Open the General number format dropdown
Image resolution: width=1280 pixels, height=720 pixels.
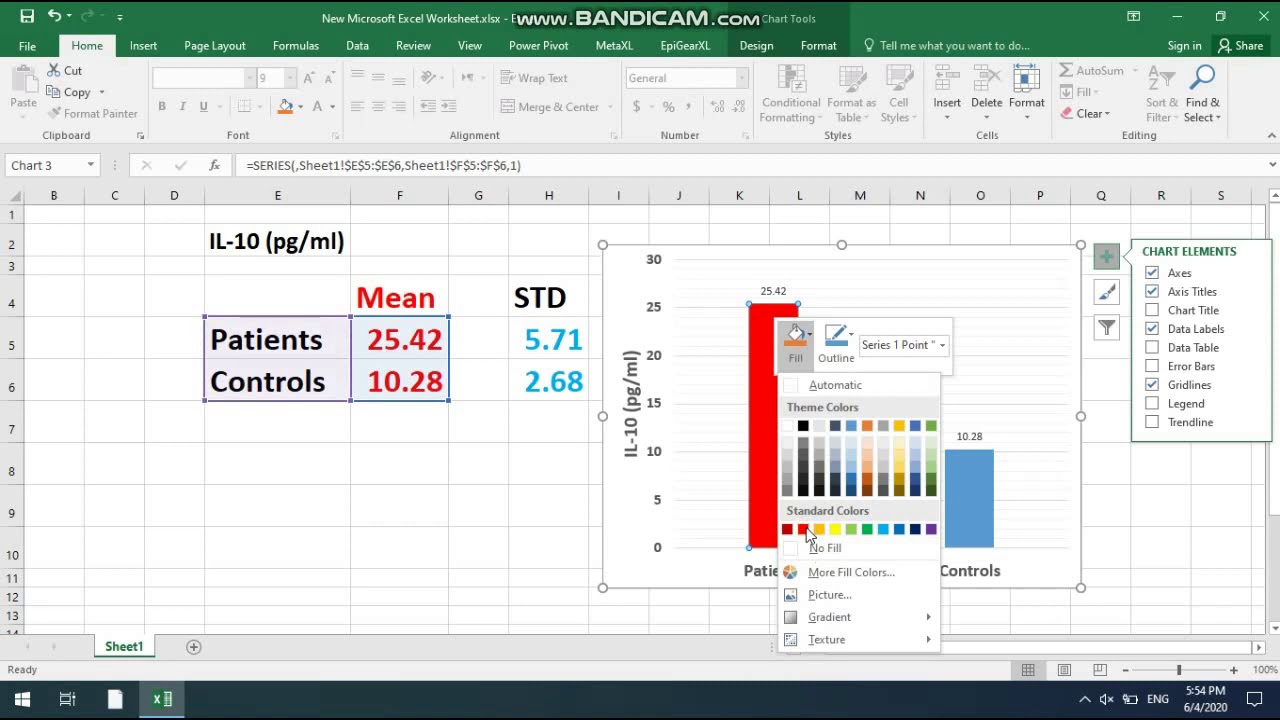[x=741, y=78]
